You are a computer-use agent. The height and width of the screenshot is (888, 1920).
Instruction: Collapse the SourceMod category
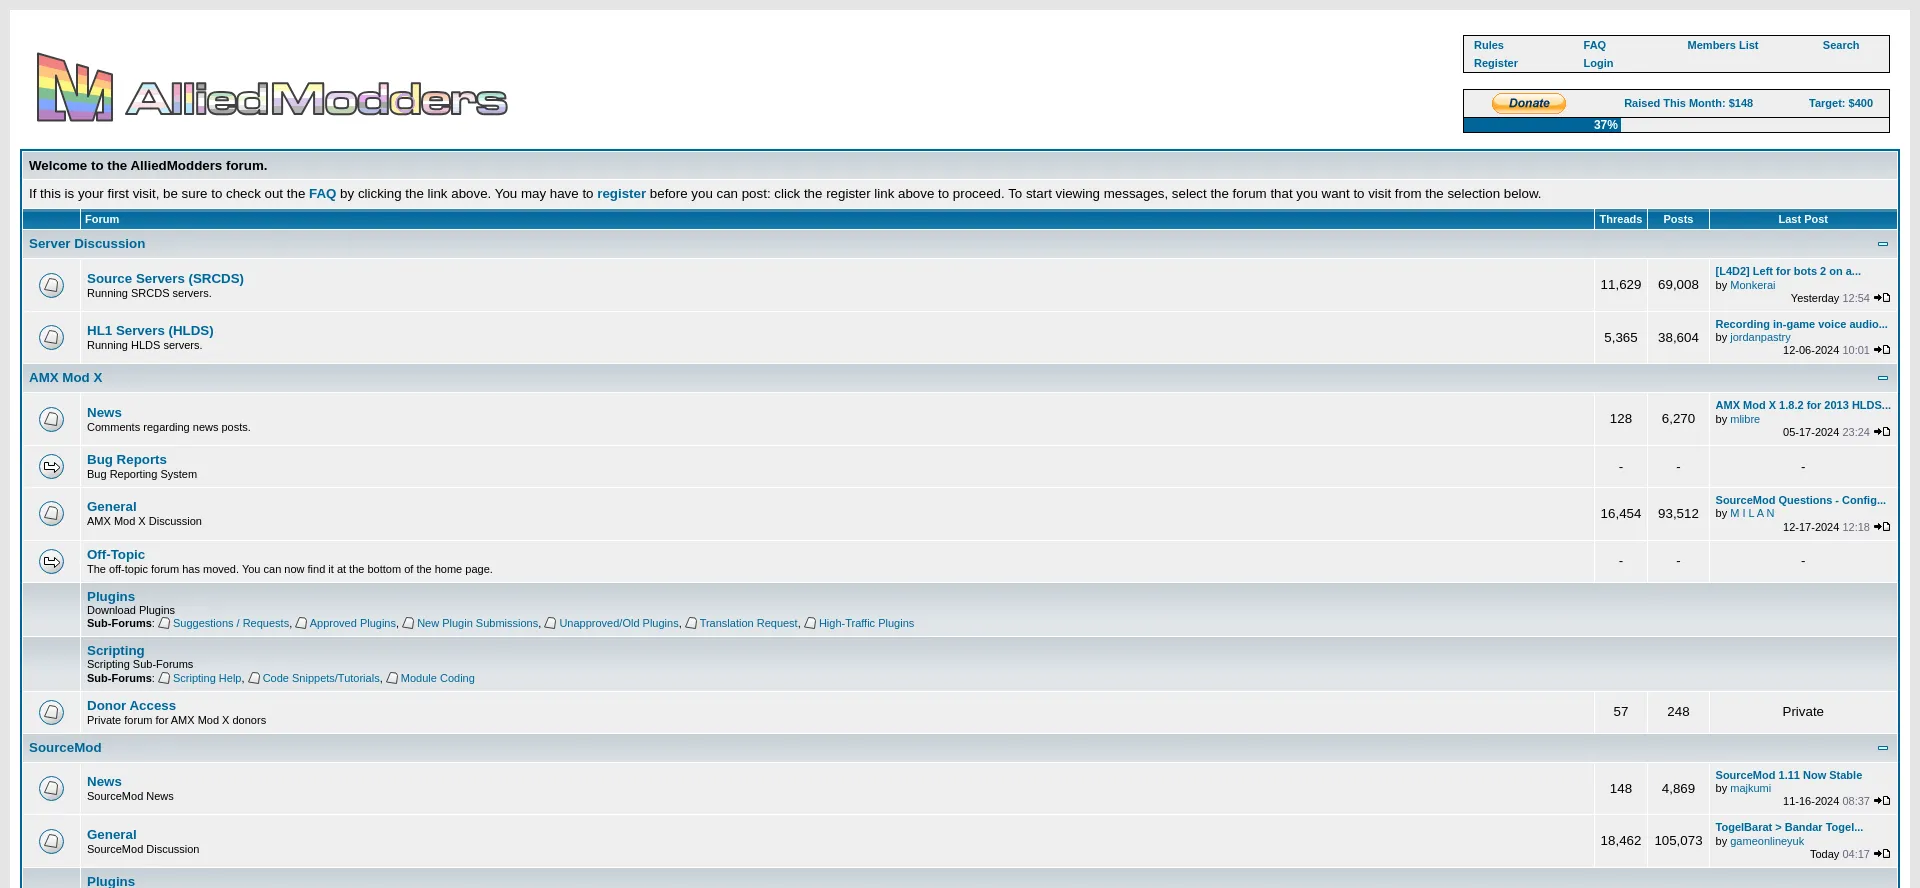coord(1883,748)
